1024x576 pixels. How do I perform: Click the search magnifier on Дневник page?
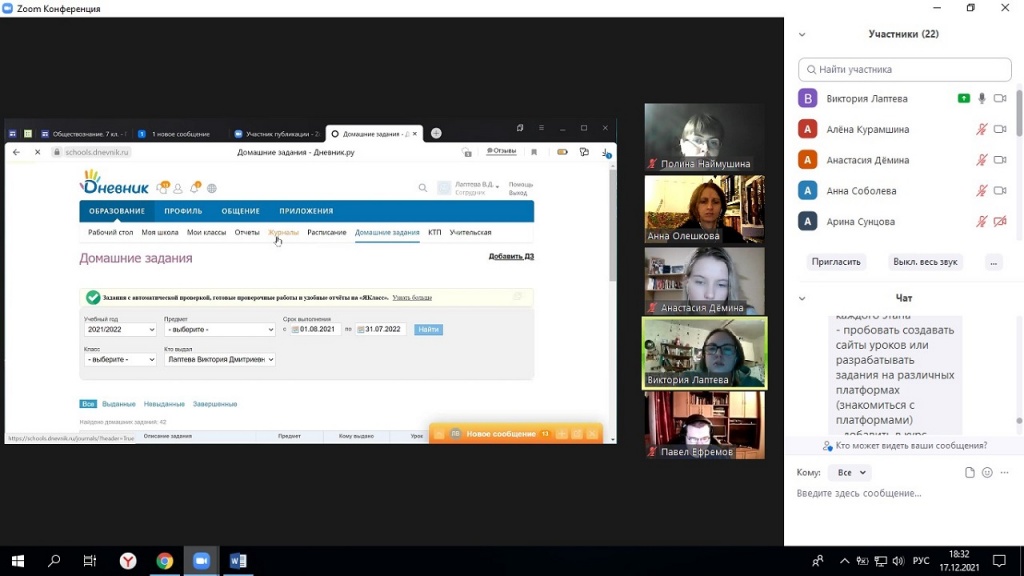(423, 187)
